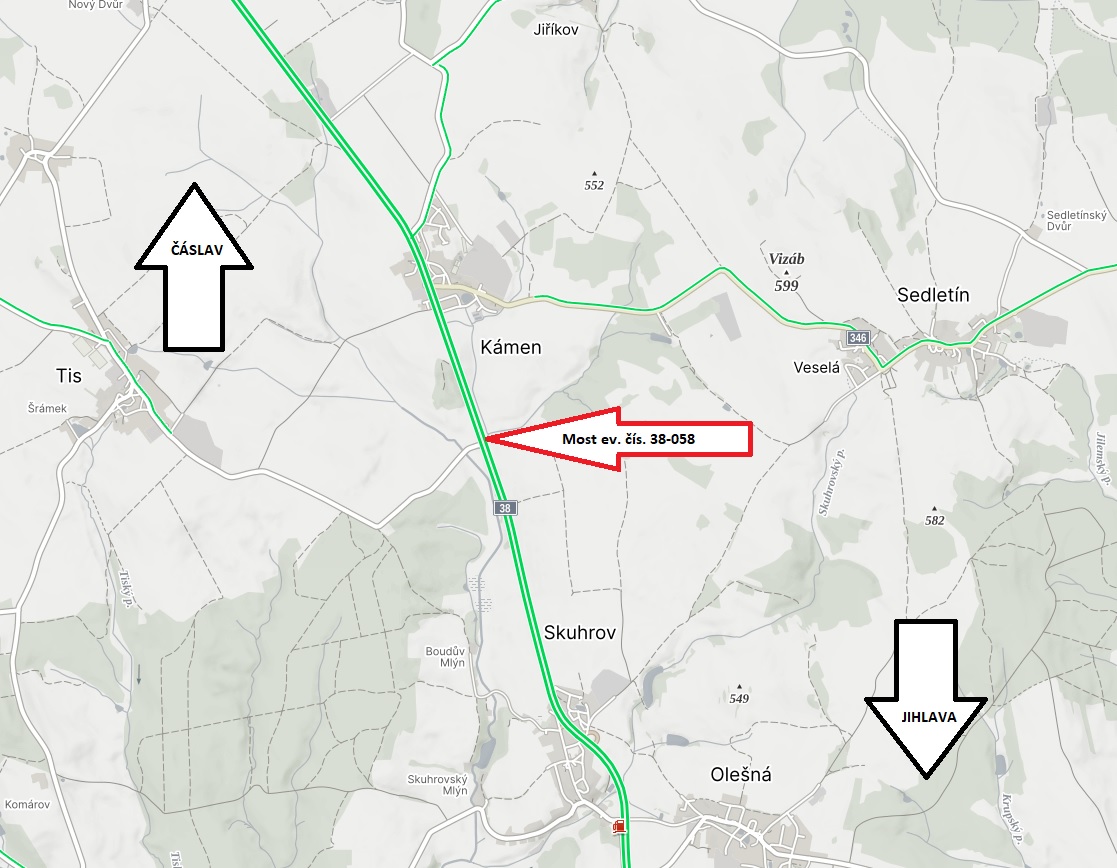This screenshot has height=868, width=1117.
Task: Click the road 38 number shield
Action: click(504, 508)
